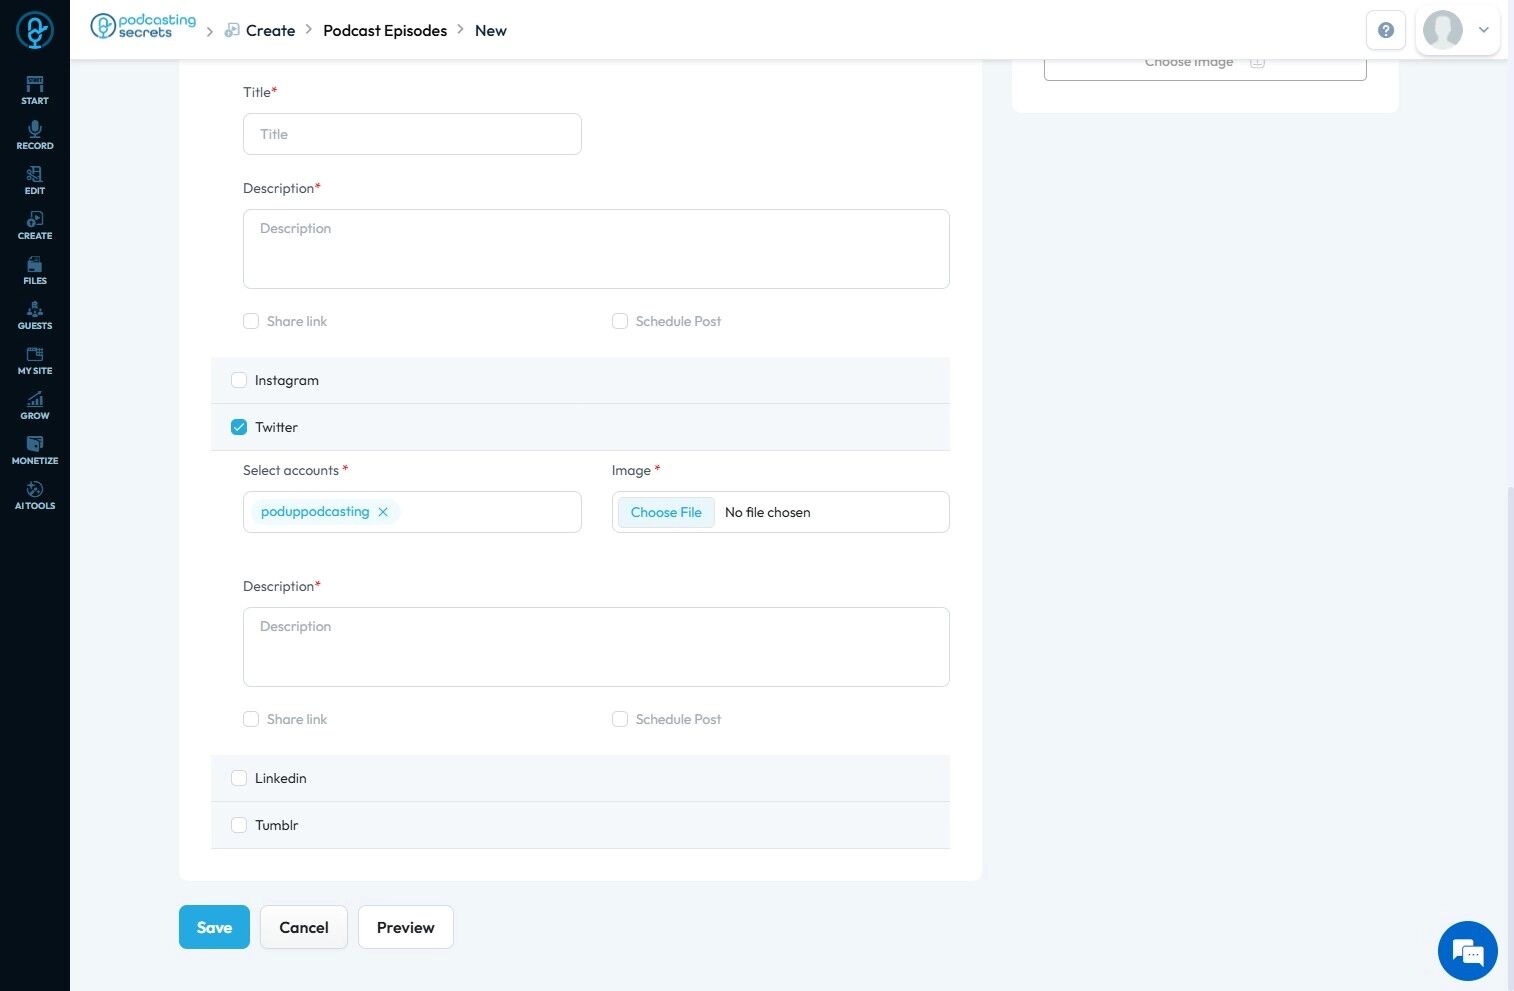Screen dimensions: 1514x991
Task: Remove the poduppodcasting account tag
Action: pyautogui.click(x=383, y=512)
